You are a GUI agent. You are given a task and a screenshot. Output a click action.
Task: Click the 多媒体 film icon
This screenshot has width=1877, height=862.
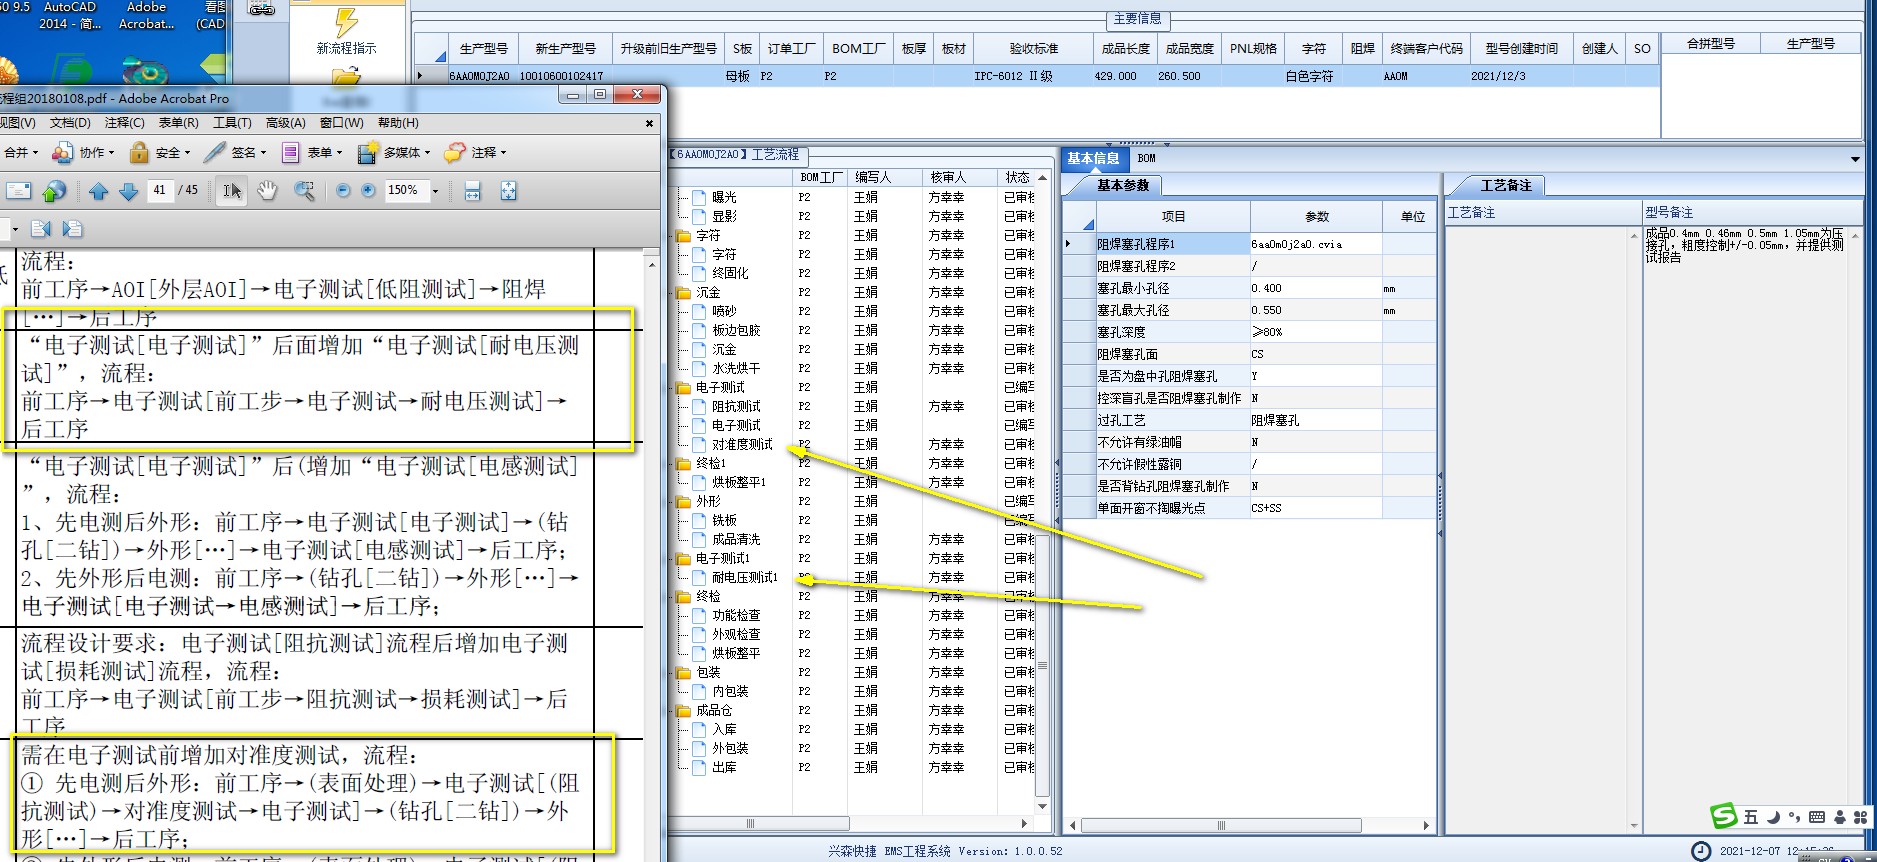[x=367, y=153]
